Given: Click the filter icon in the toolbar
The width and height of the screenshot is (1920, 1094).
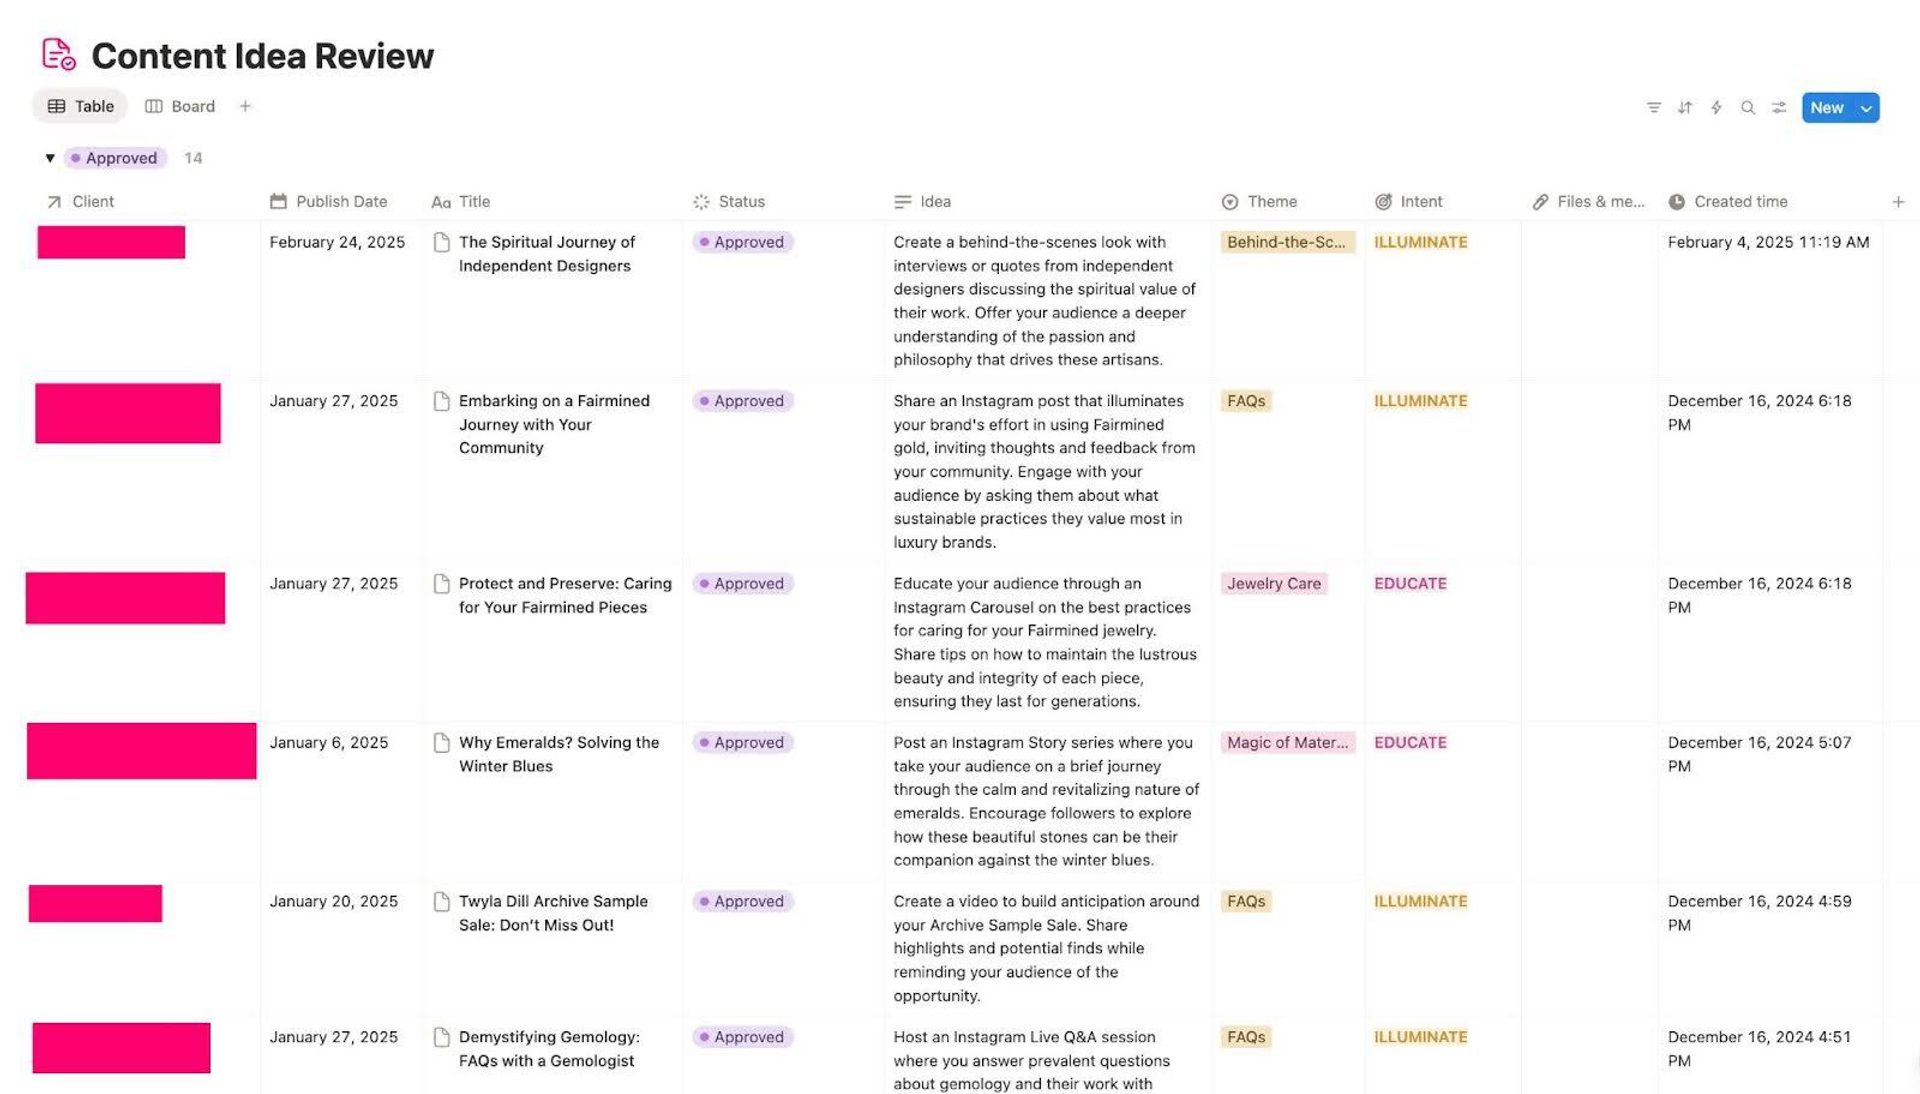Looking at the screenshot, I should (1653, 107).
